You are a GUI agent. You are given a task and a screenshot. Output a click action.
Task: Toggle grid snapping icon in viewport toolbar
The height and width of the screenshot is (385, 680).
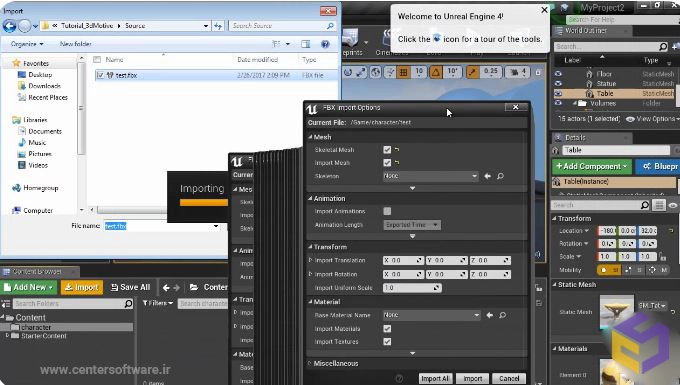click(403, 72)
